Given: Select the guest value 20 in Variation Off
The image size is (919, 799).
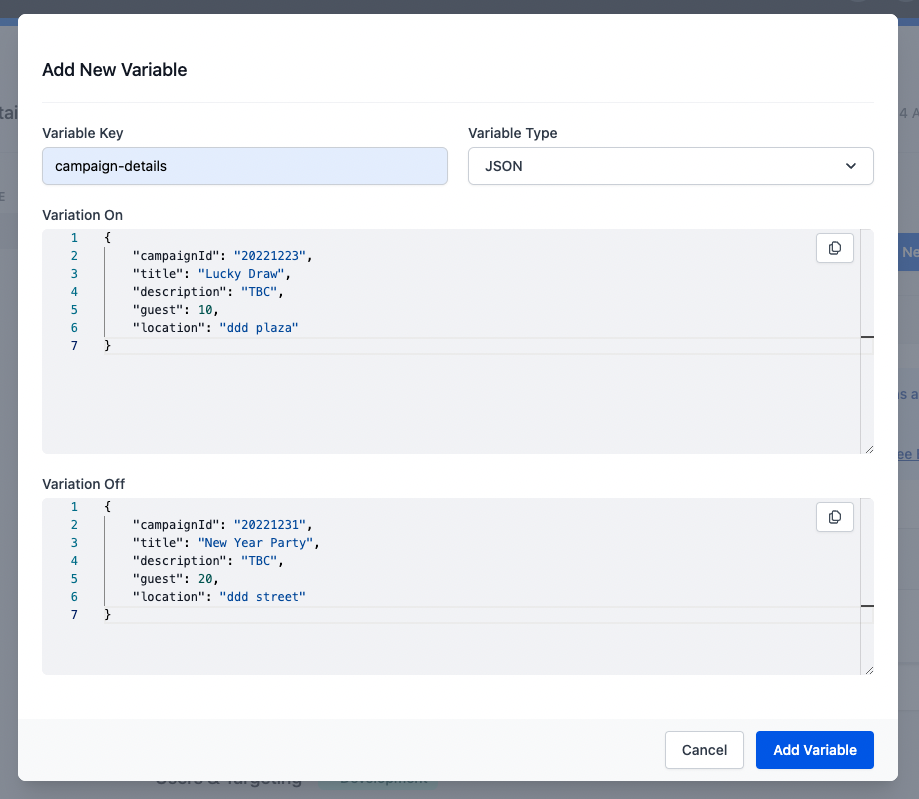Looking at the screenshot, I should coord(204,579).
